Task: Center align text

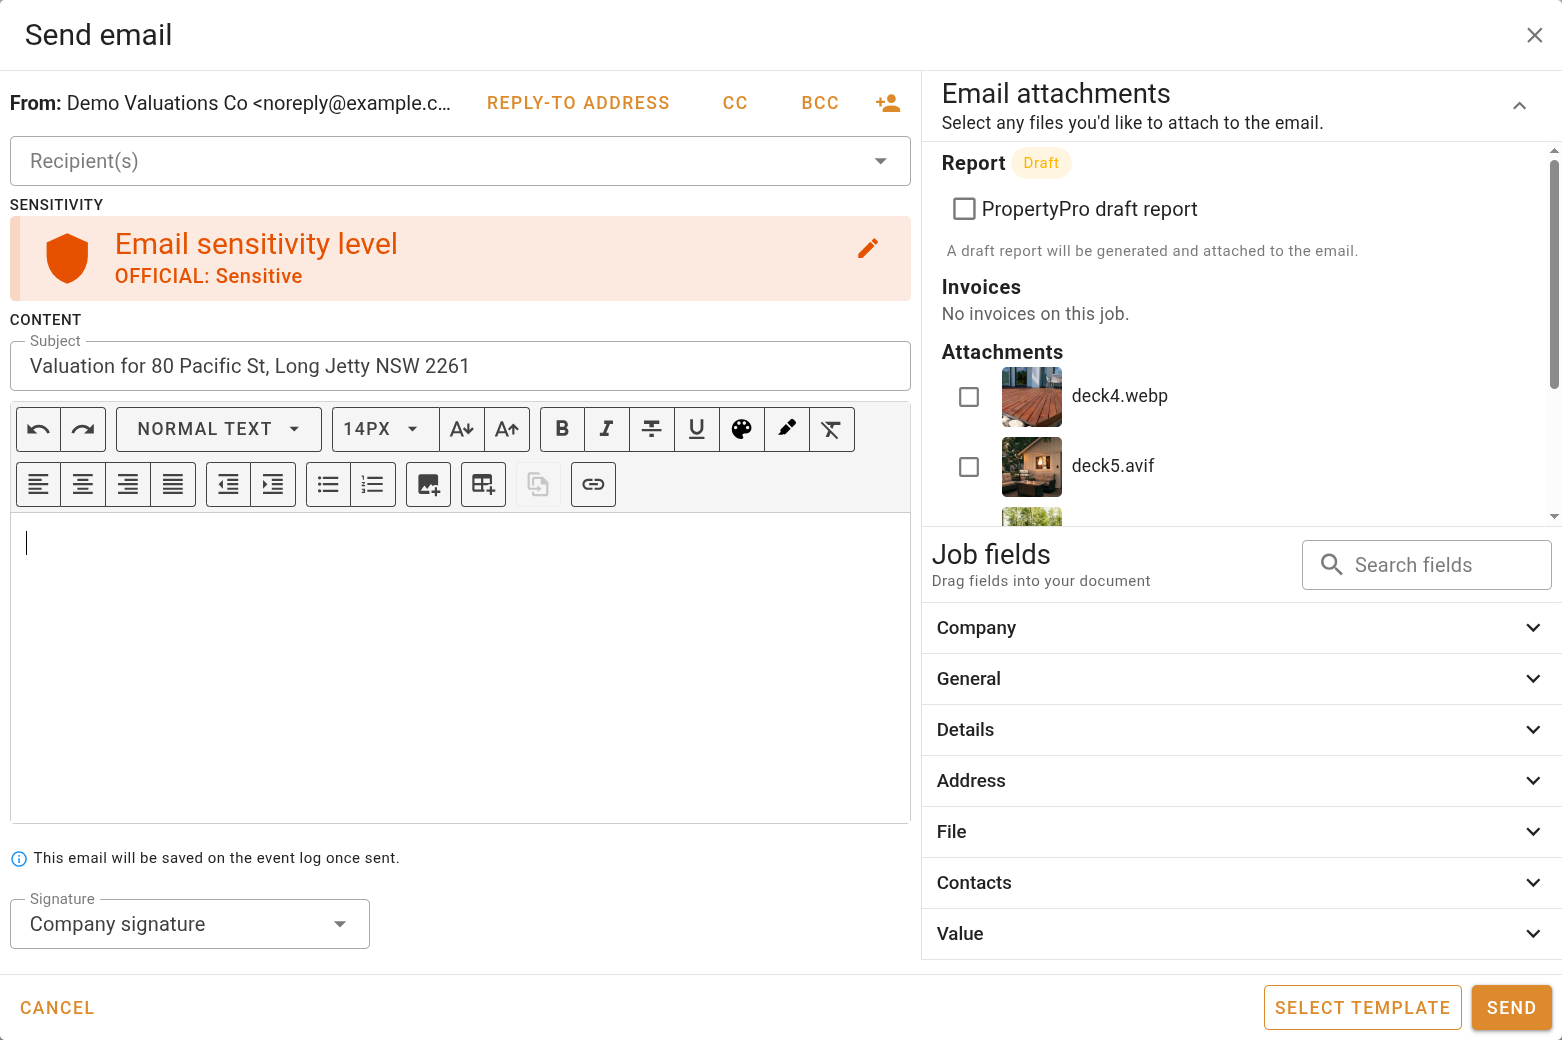Action: coord(83,484)
